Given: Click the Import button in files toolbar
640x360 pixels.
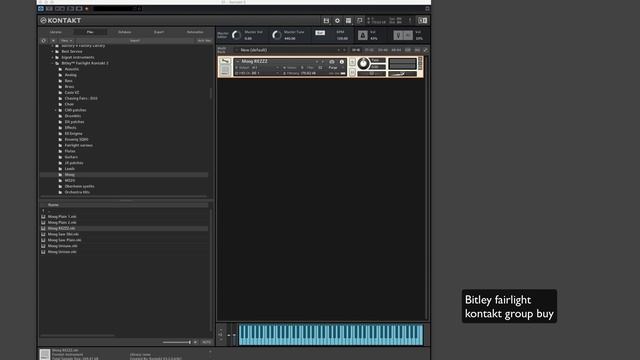Looking at the screenshot, I should pyautogui.click(x=135, y=40).
